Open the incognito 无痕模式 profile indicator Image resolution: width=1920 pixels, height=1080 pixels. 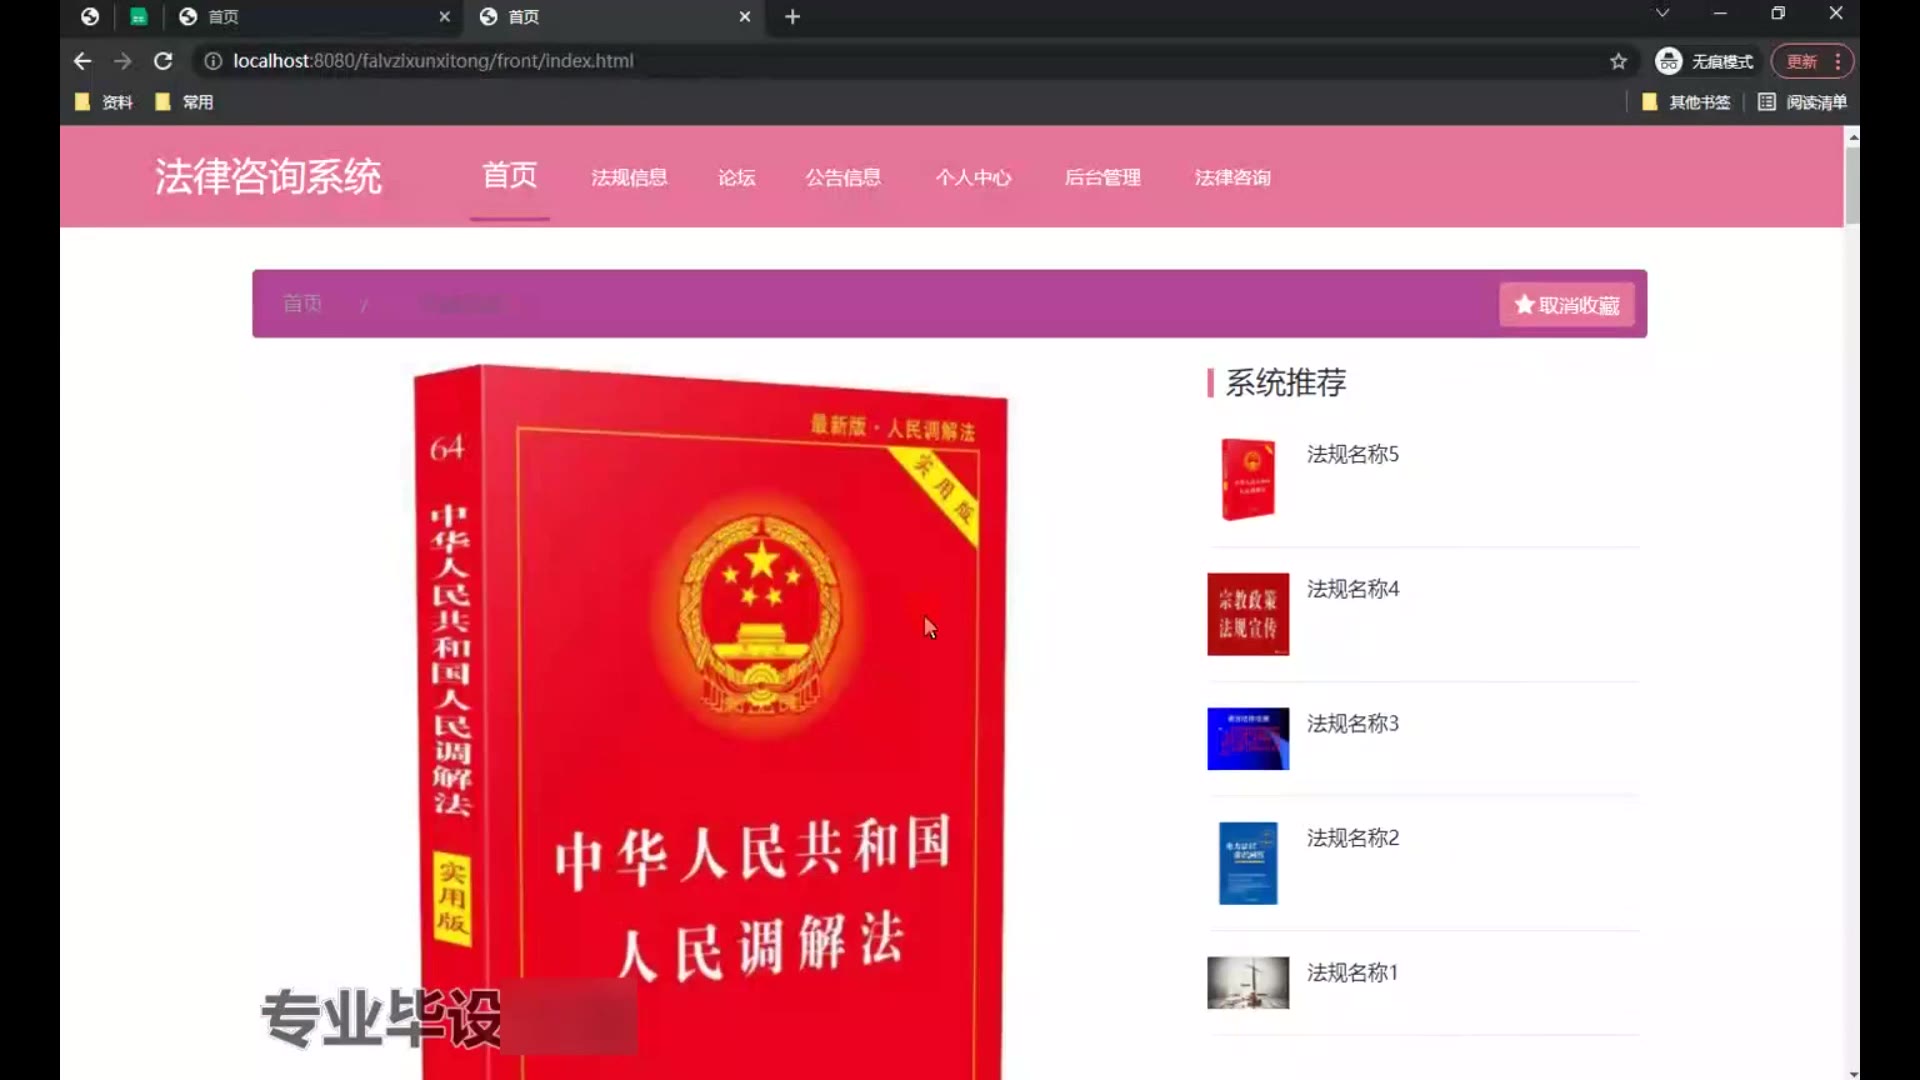1704,61
